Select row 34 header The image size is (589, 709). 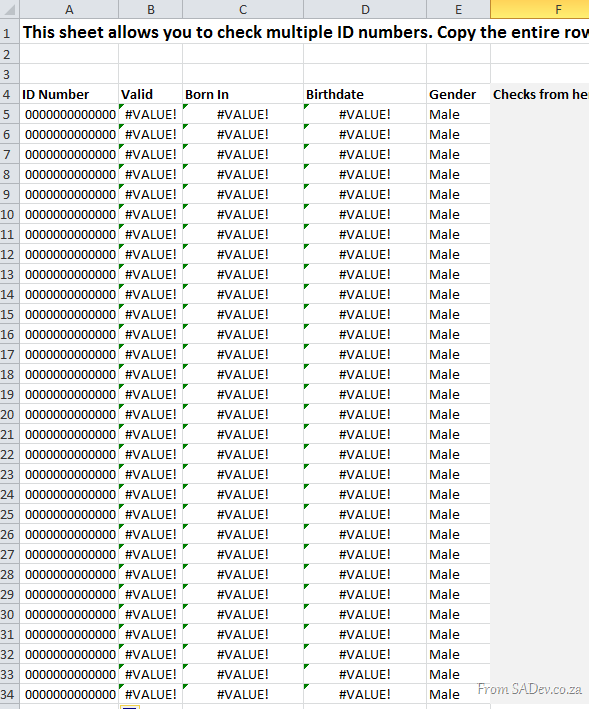(x=9, y=694)
